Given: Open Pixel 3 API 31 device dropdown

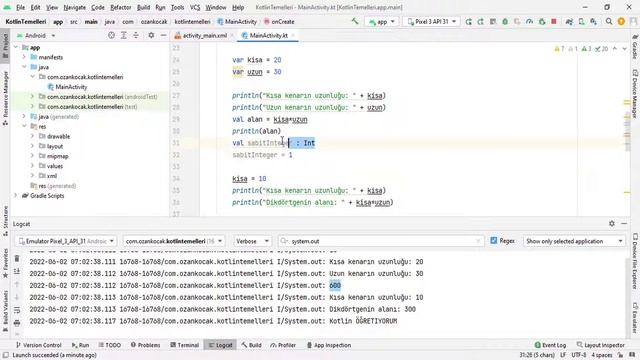Looking at the screenshot, I should click(x=432, y=22).
